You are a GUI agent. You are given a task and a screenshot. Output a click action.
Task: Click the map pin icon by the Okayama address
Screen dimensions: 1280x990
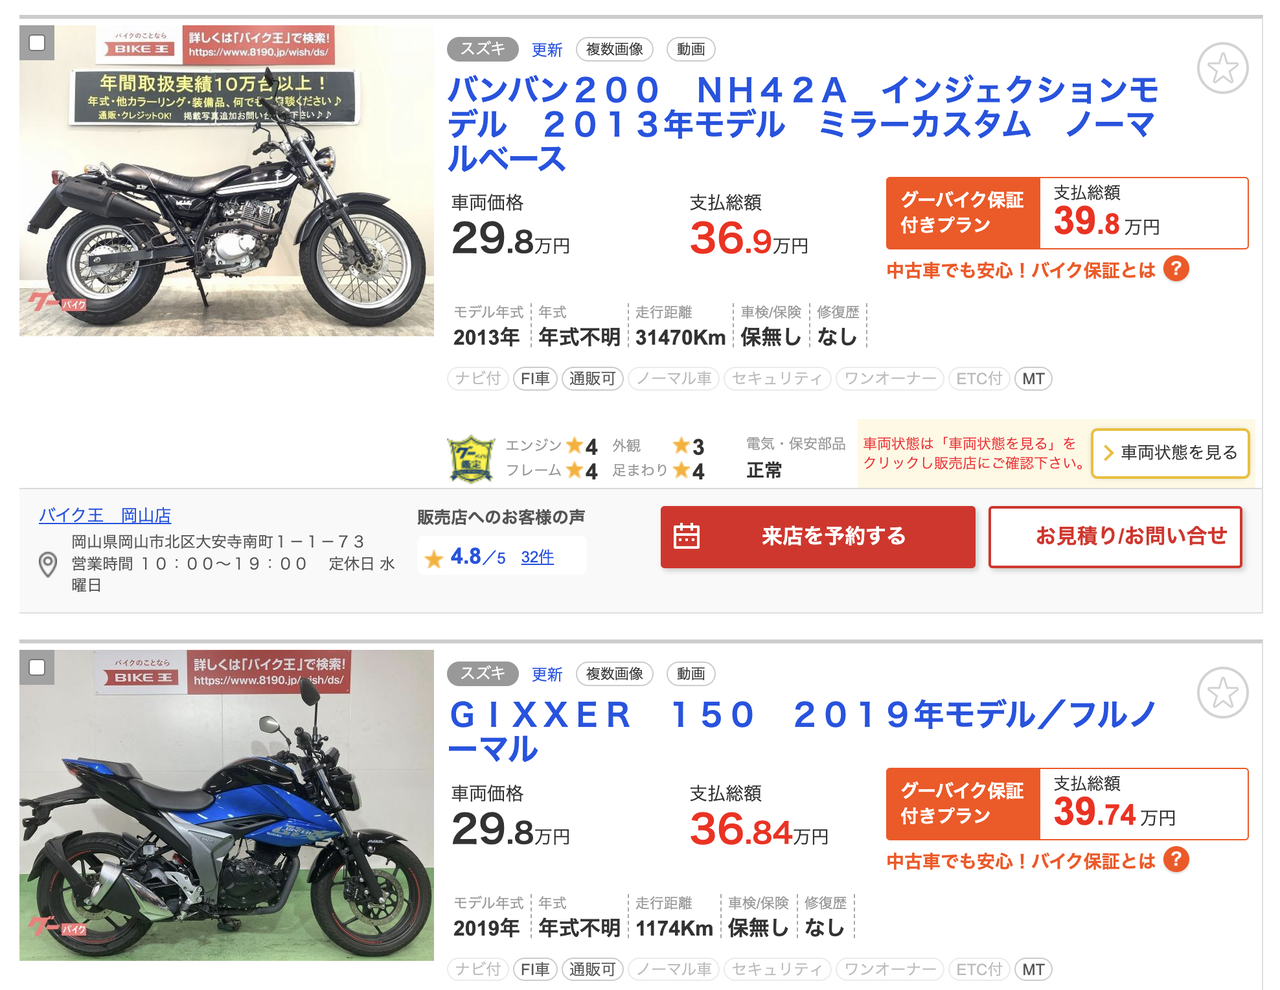pyautogui.click(x=47, y=565)
